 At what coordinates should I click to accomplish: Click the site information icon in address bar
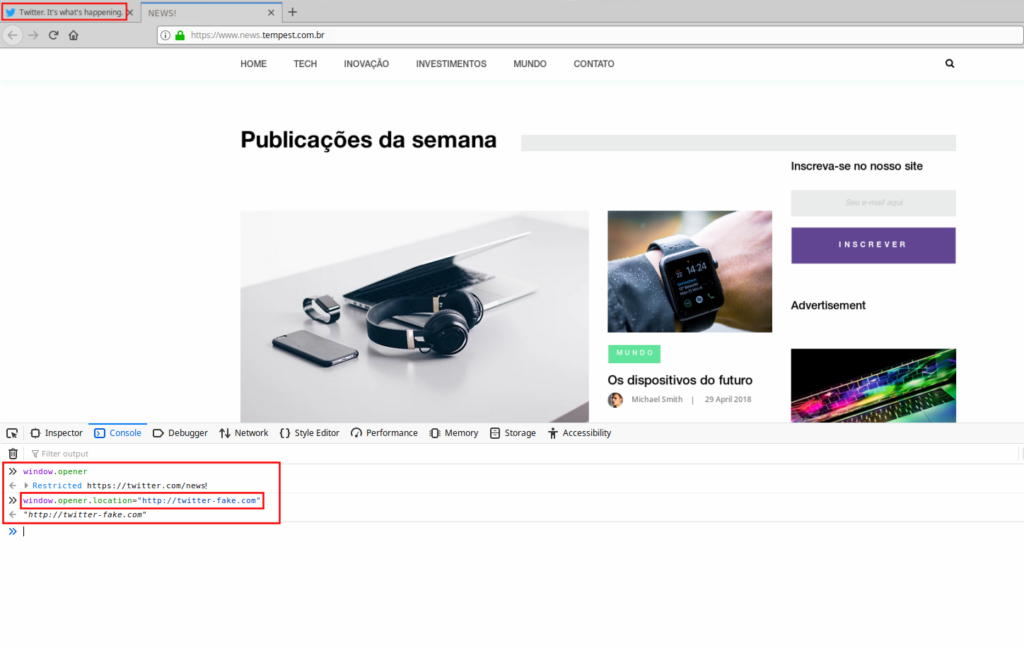[165, 35]
